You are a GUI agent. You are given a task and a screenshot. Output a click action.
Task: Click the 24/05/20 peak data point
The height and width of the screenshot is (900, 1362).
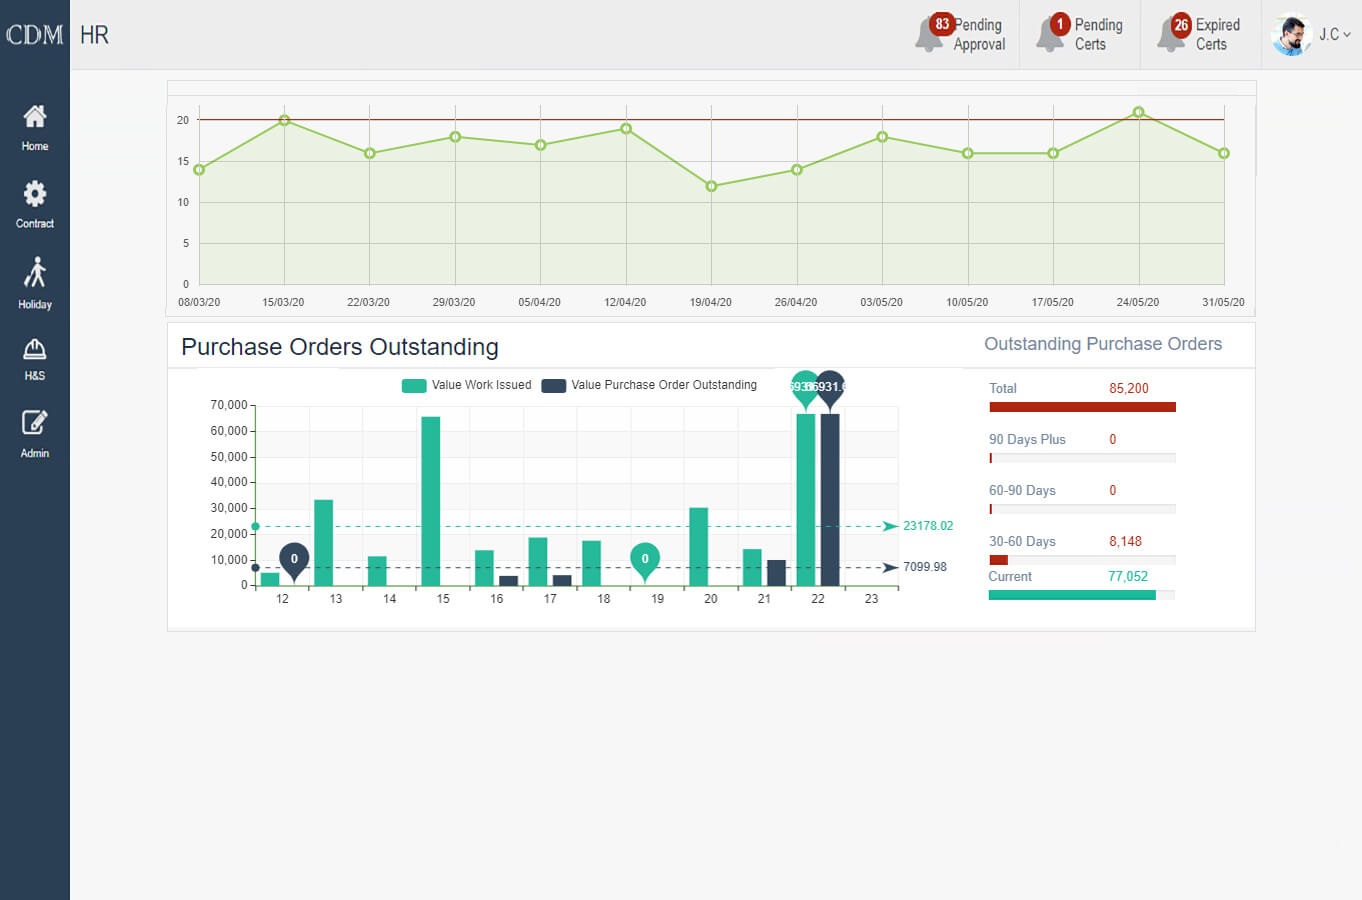coord(1138,112)
